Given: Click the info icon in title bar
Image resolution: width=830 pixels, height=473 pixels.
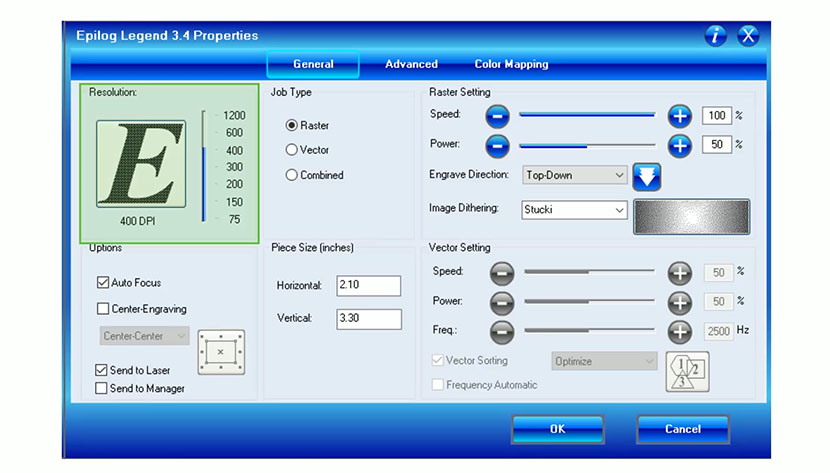Looking at the screenshot, I should tap(715, 36).
